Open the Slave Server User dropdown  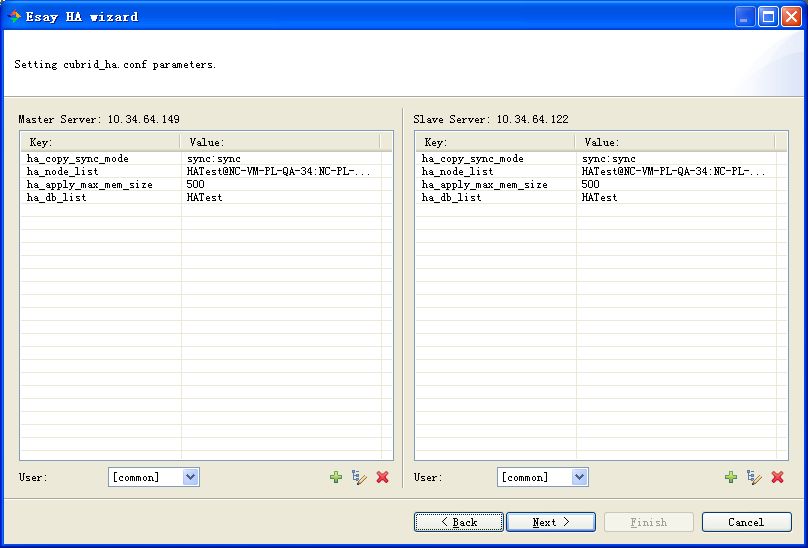(579, 478)
